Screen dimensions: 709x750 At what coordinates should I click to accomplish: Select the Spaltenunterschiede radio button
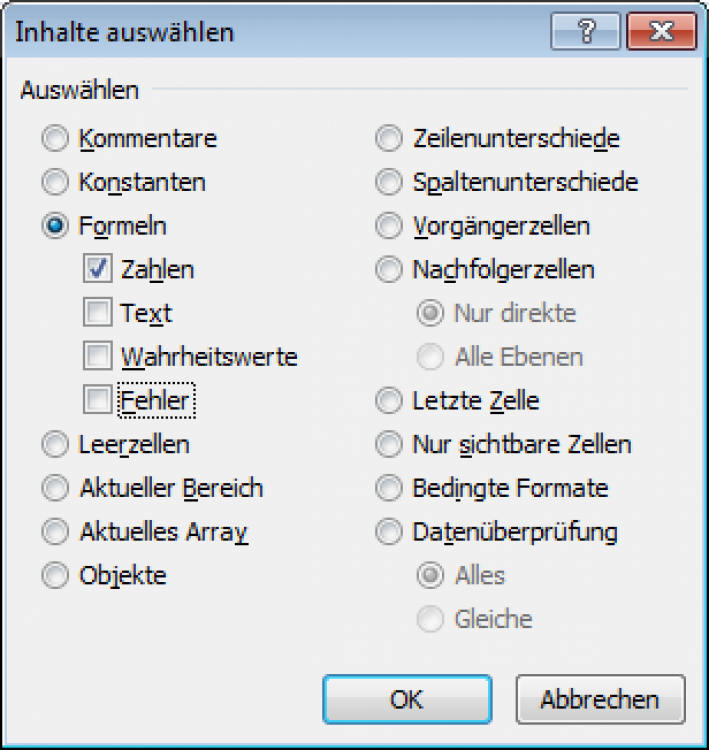(388, 183)
